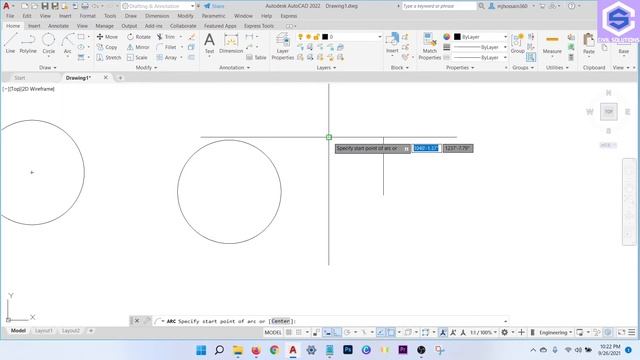Select the Text annotation tool
This screenshot has height=360, width=640.
pos(209,43)
